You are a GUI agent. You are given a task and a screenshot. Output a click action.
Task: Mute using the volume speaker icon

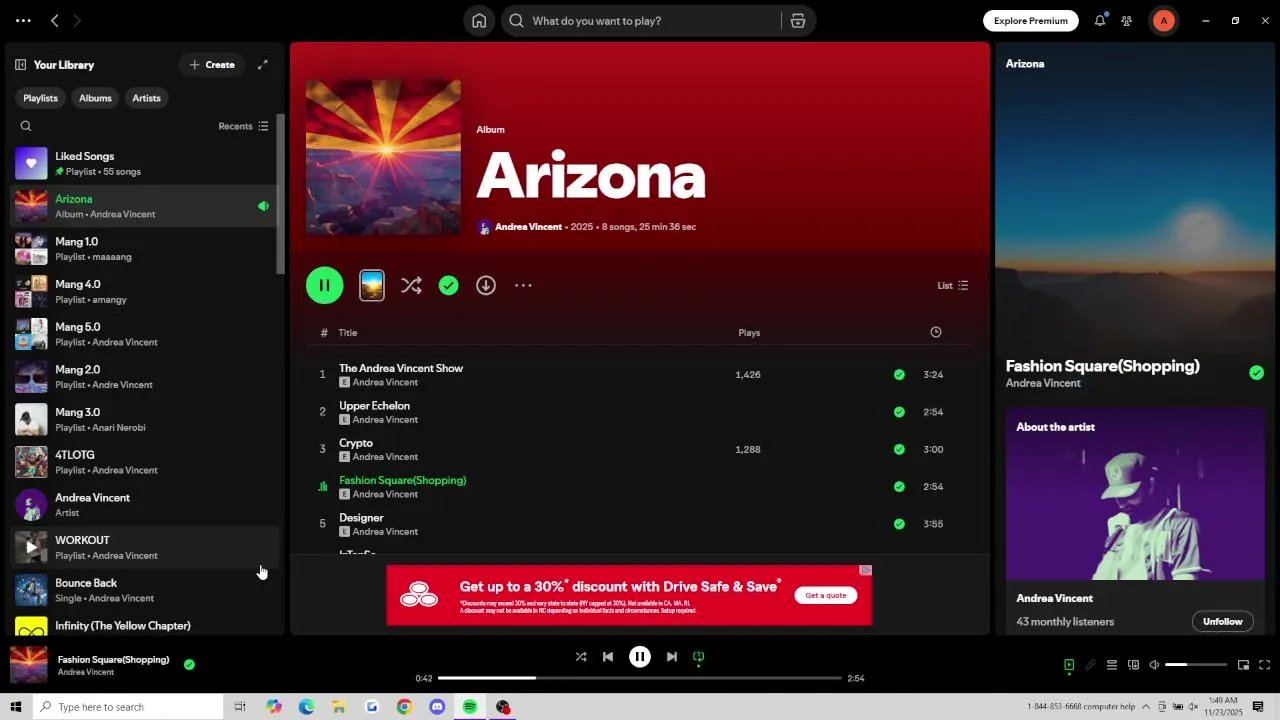(x=1154, y=665)
